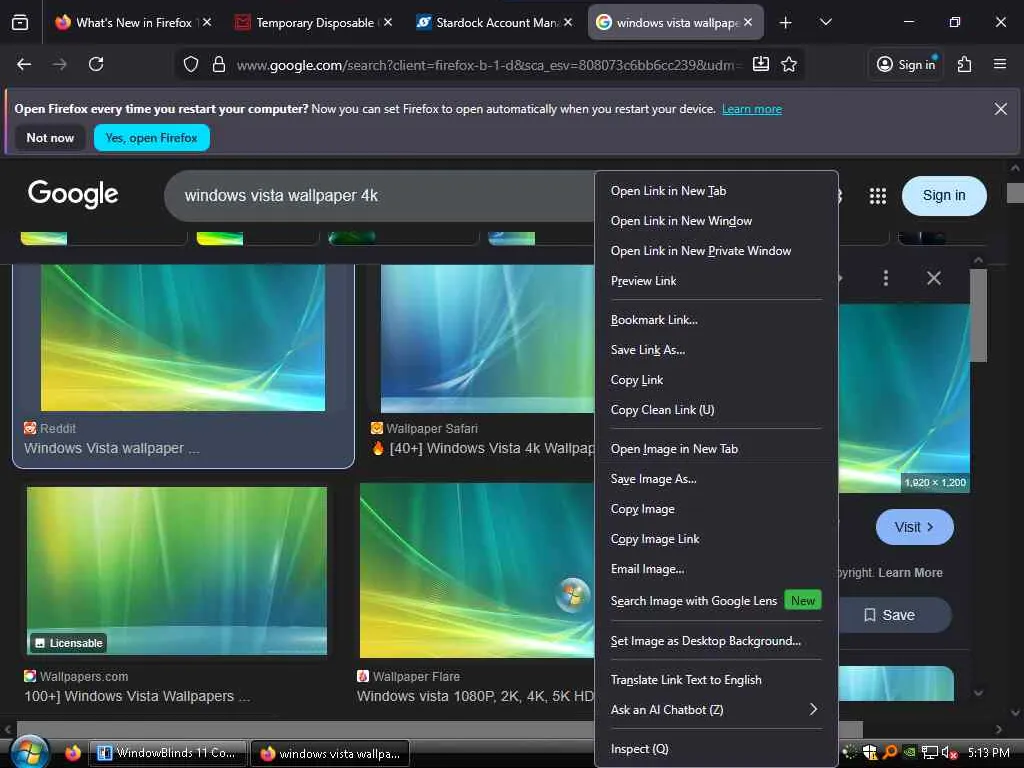This screenshot has width=1024, height=768.
Task: Open the Extensions puzzle icon
Action: point(965,64)
